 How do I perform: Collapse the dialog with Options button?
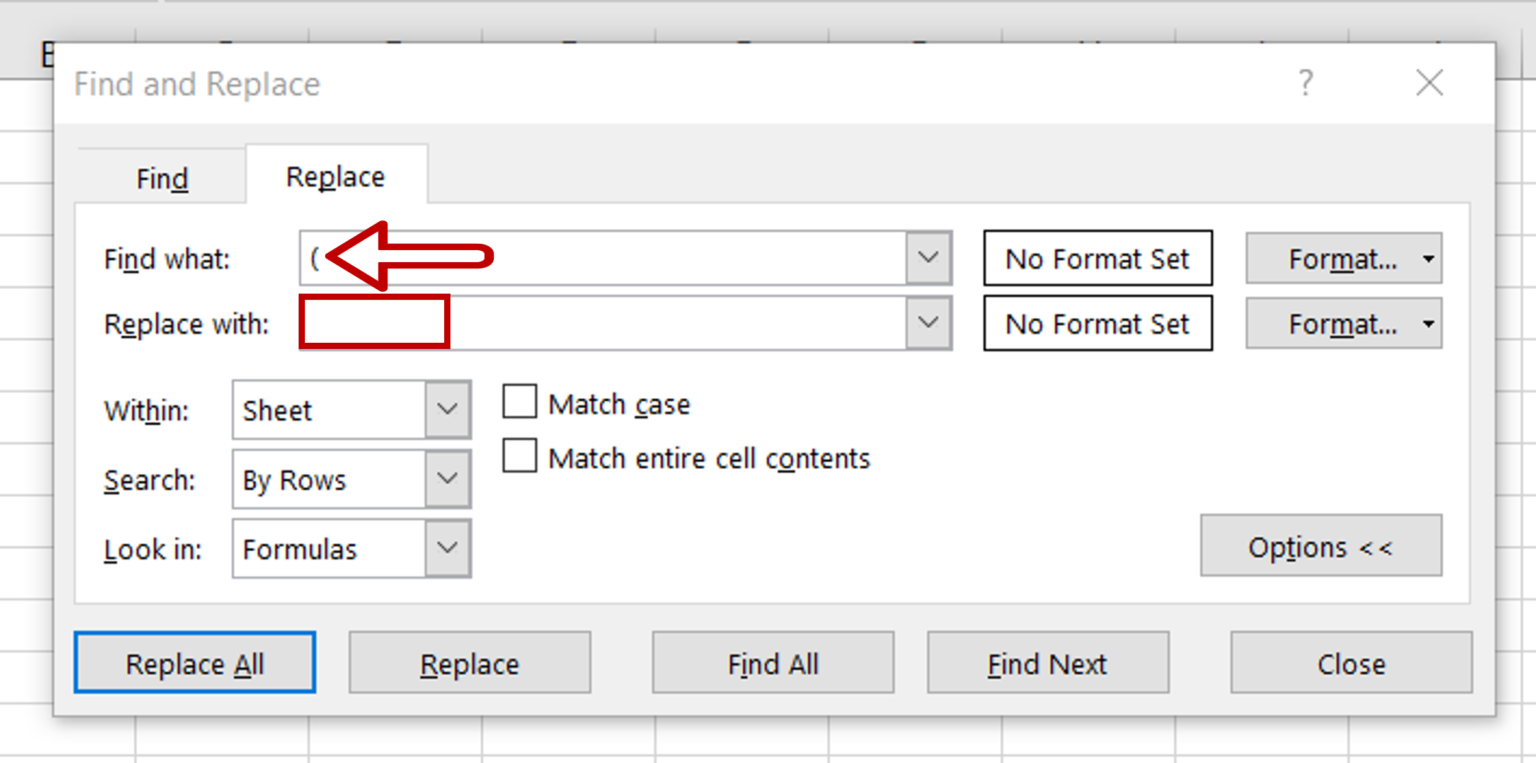click(x=1320, y=547)
